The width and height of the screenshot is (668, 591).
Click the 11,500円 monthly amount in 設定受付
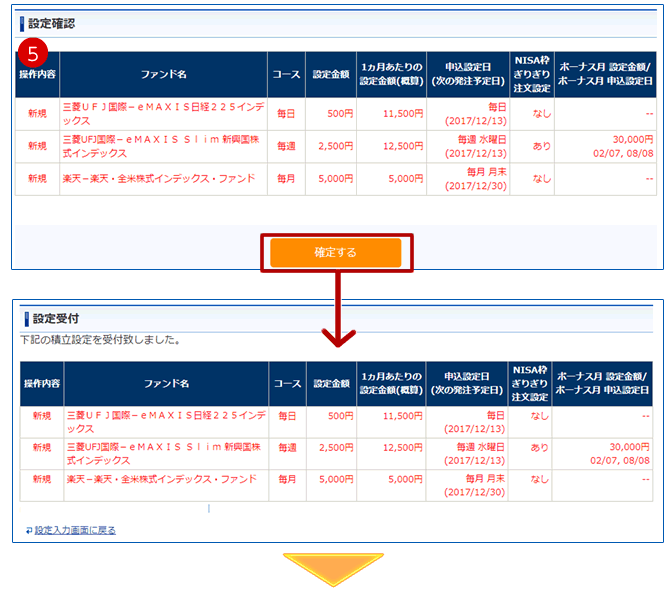click(403, 416)
